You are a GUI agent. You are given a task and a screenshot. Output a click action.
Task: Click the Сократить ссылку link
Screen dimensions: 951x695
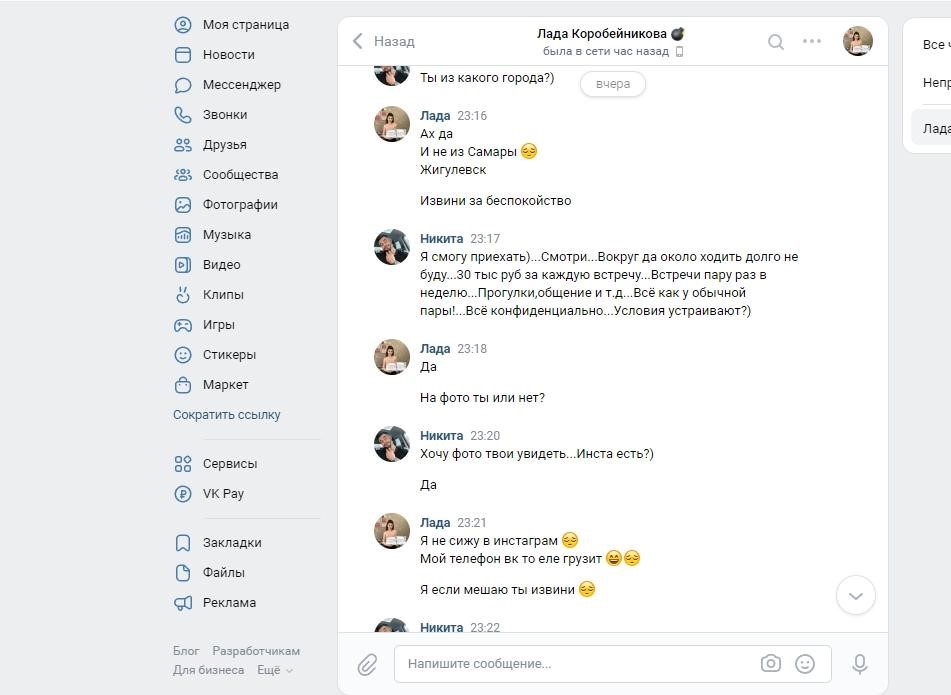pos(227,415)
